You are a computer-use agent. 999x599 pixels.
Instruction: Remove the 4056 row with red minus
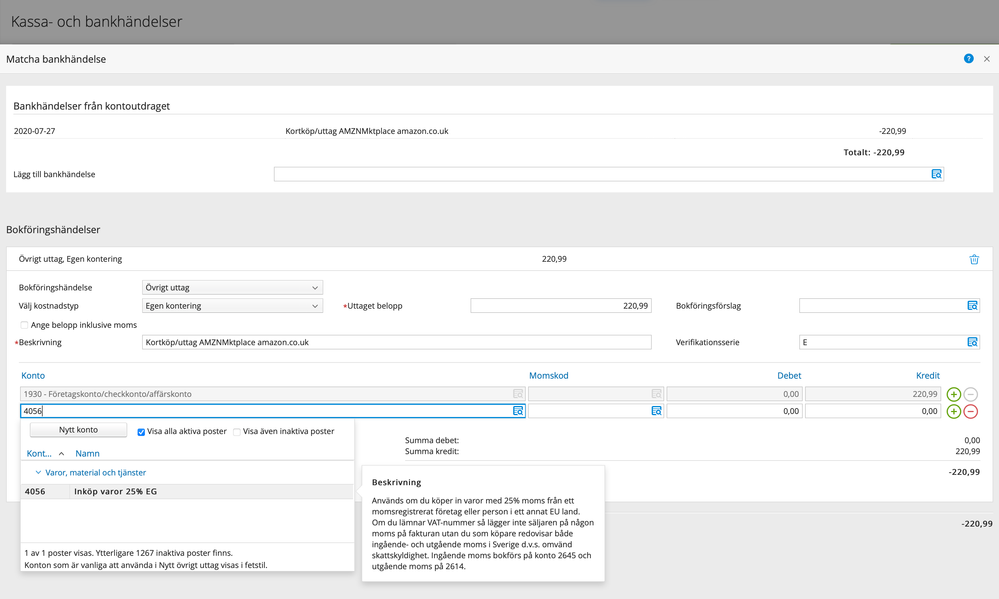click(x=971, y=411)
